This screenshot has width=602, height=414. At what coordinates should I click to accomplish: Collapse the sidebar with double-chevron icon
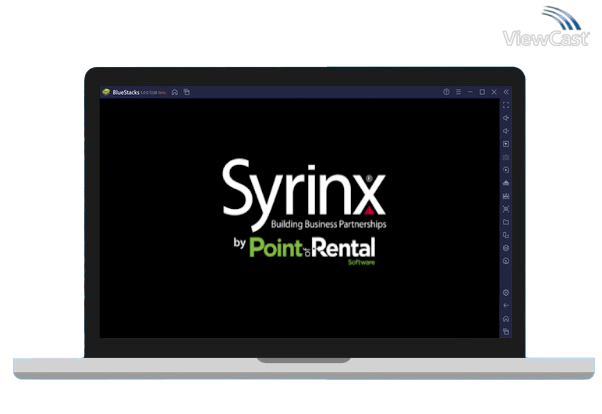[506, 92]
